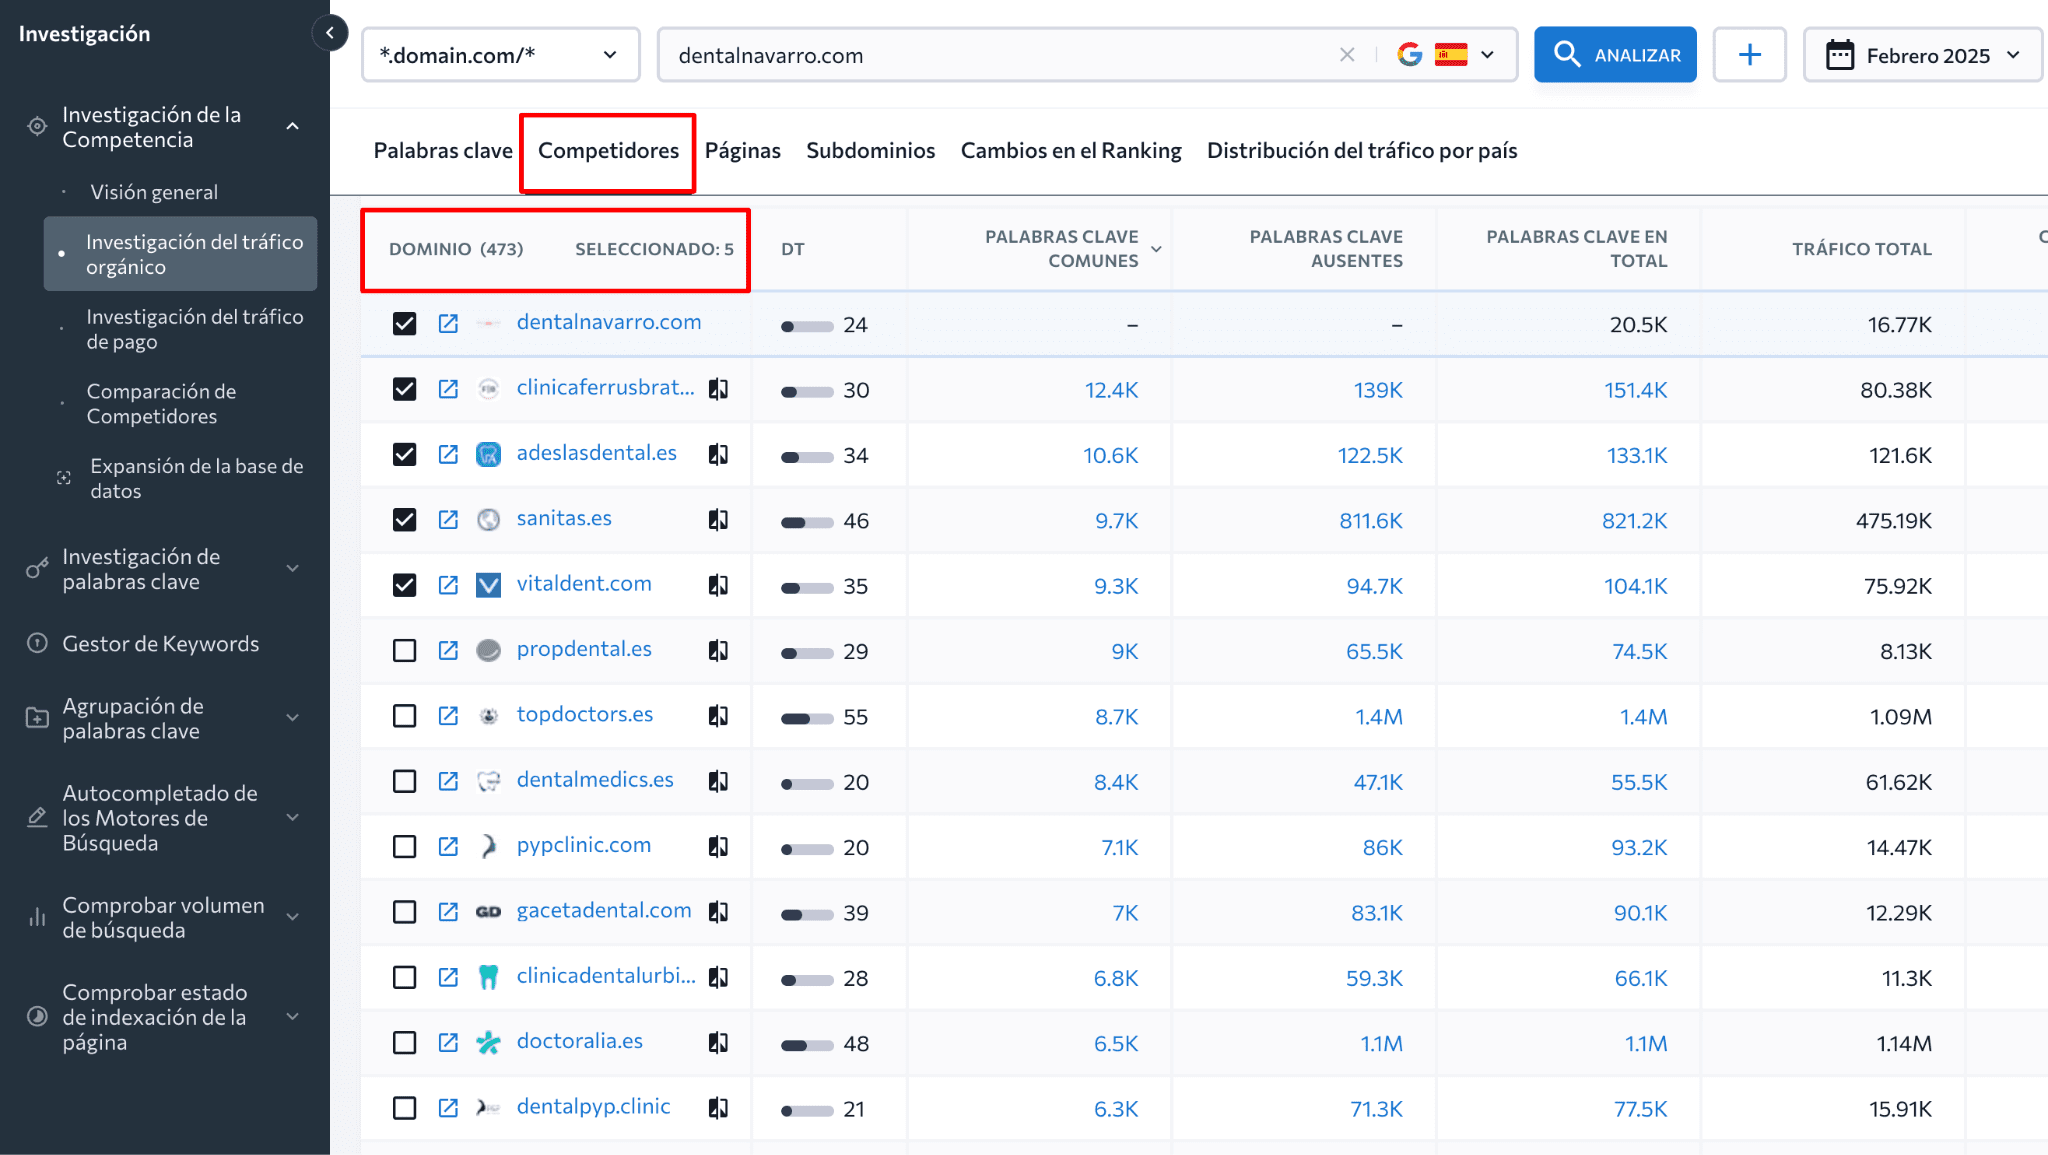Switch to the Palabras clave tab

[443, 150]
